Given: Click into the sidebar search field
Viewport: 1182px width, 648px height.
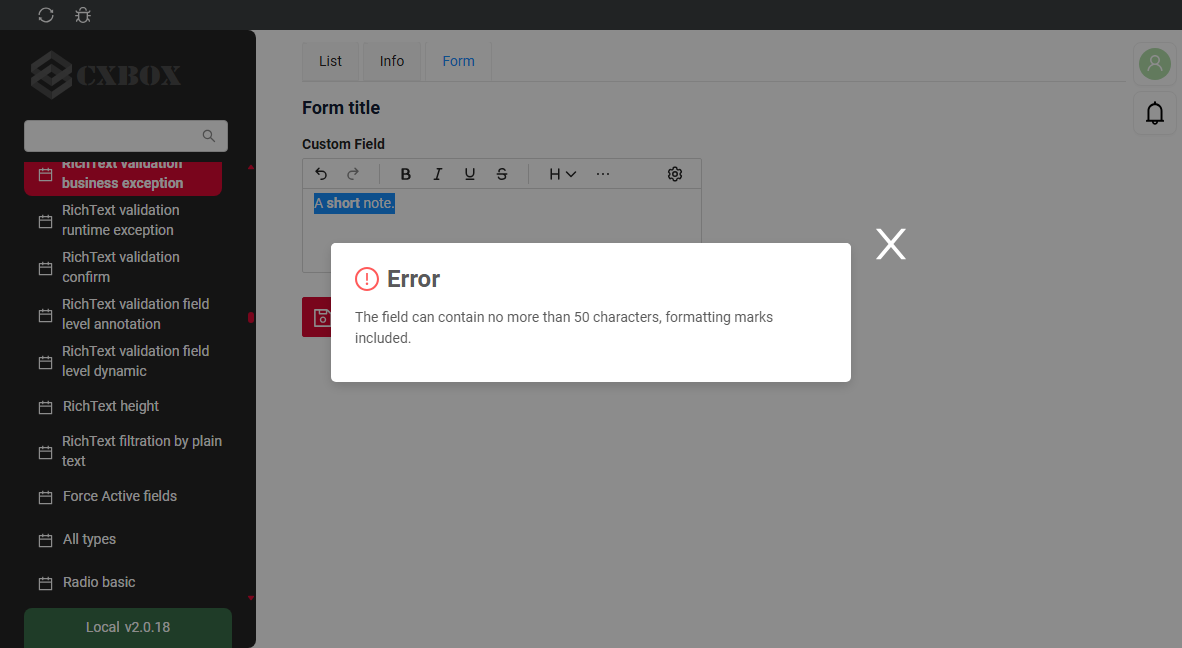Looking at the screenshot, I should tap(126, 136).
